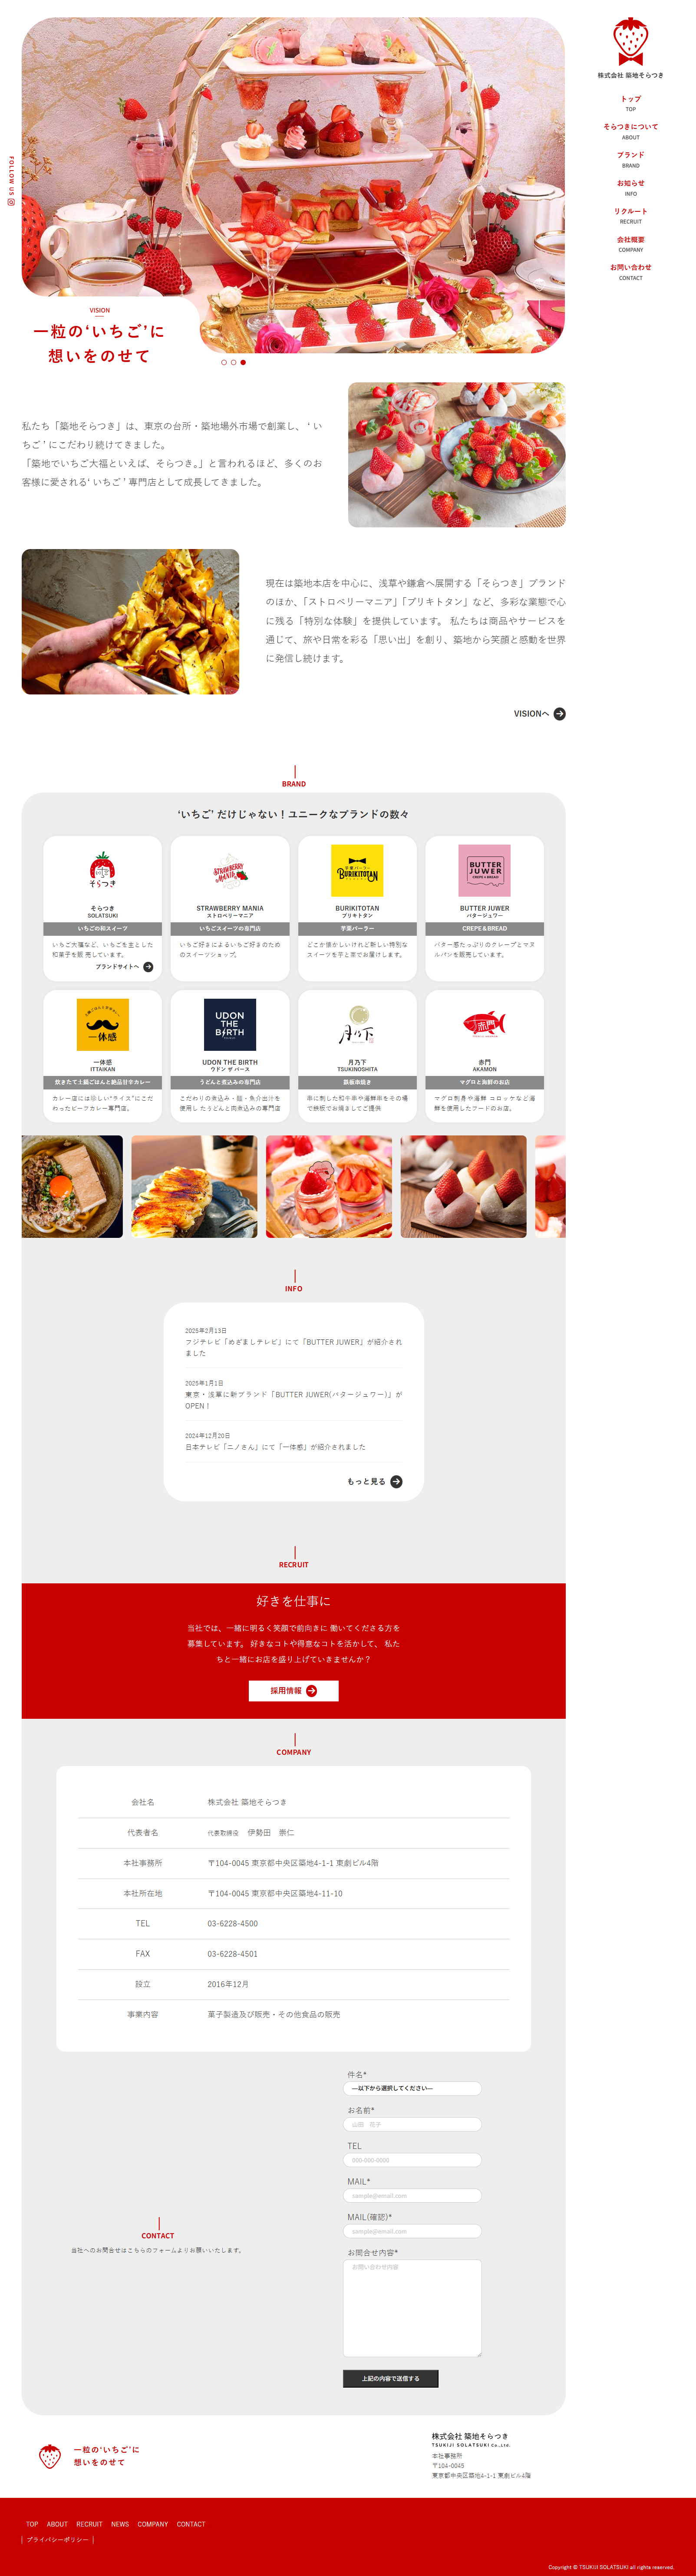Click the arrow icon beside もっと見る
The width and height of the screenshot is (696, 2576).
tap(396, 1482)
